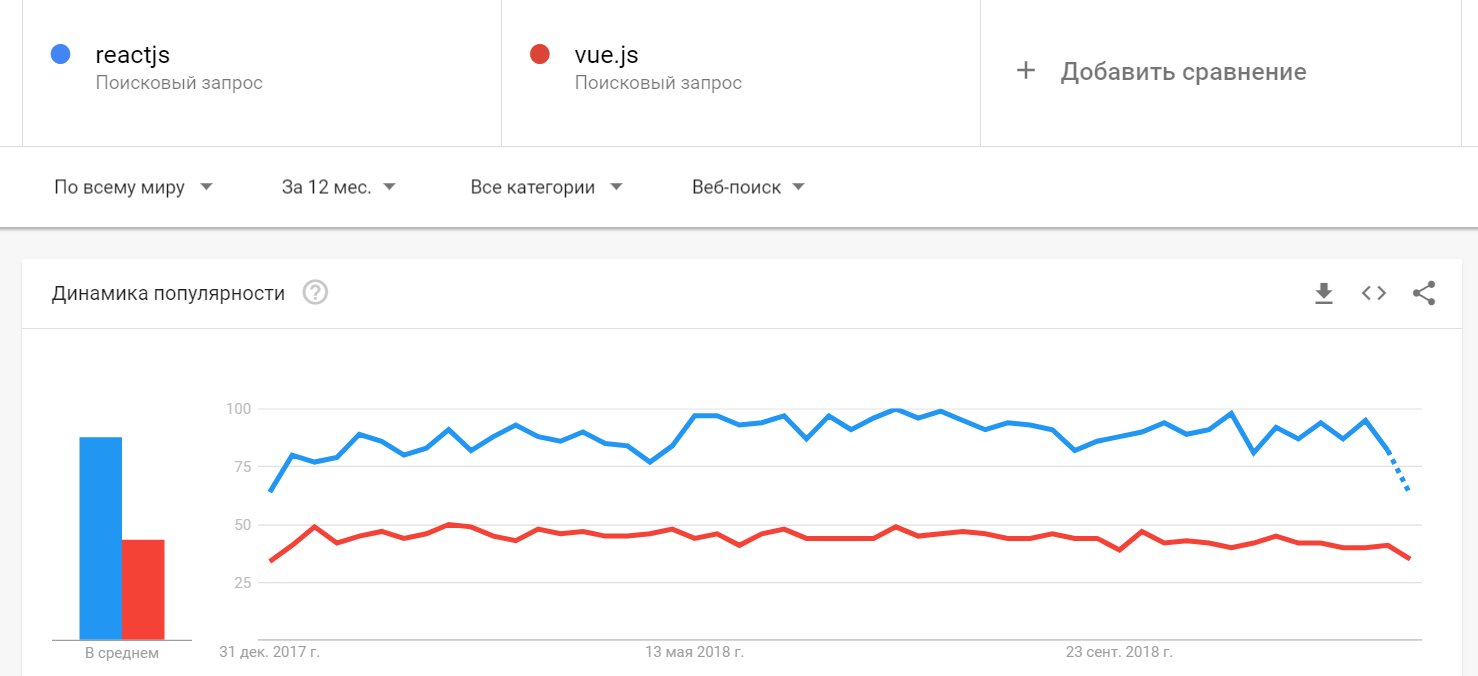Viewport: 1478px width, 676px height.
Task: Click the dotted end of reactjs line
Action: (1400, 474)
